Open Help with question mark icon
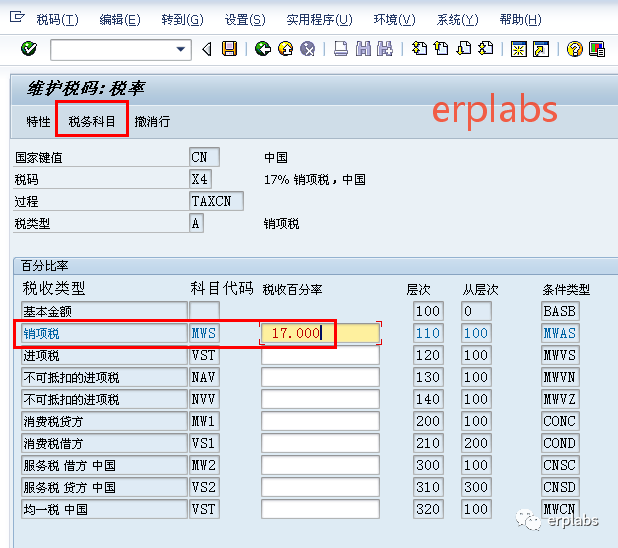Screen dimensions: 618x548 click(x=575, y=49)
